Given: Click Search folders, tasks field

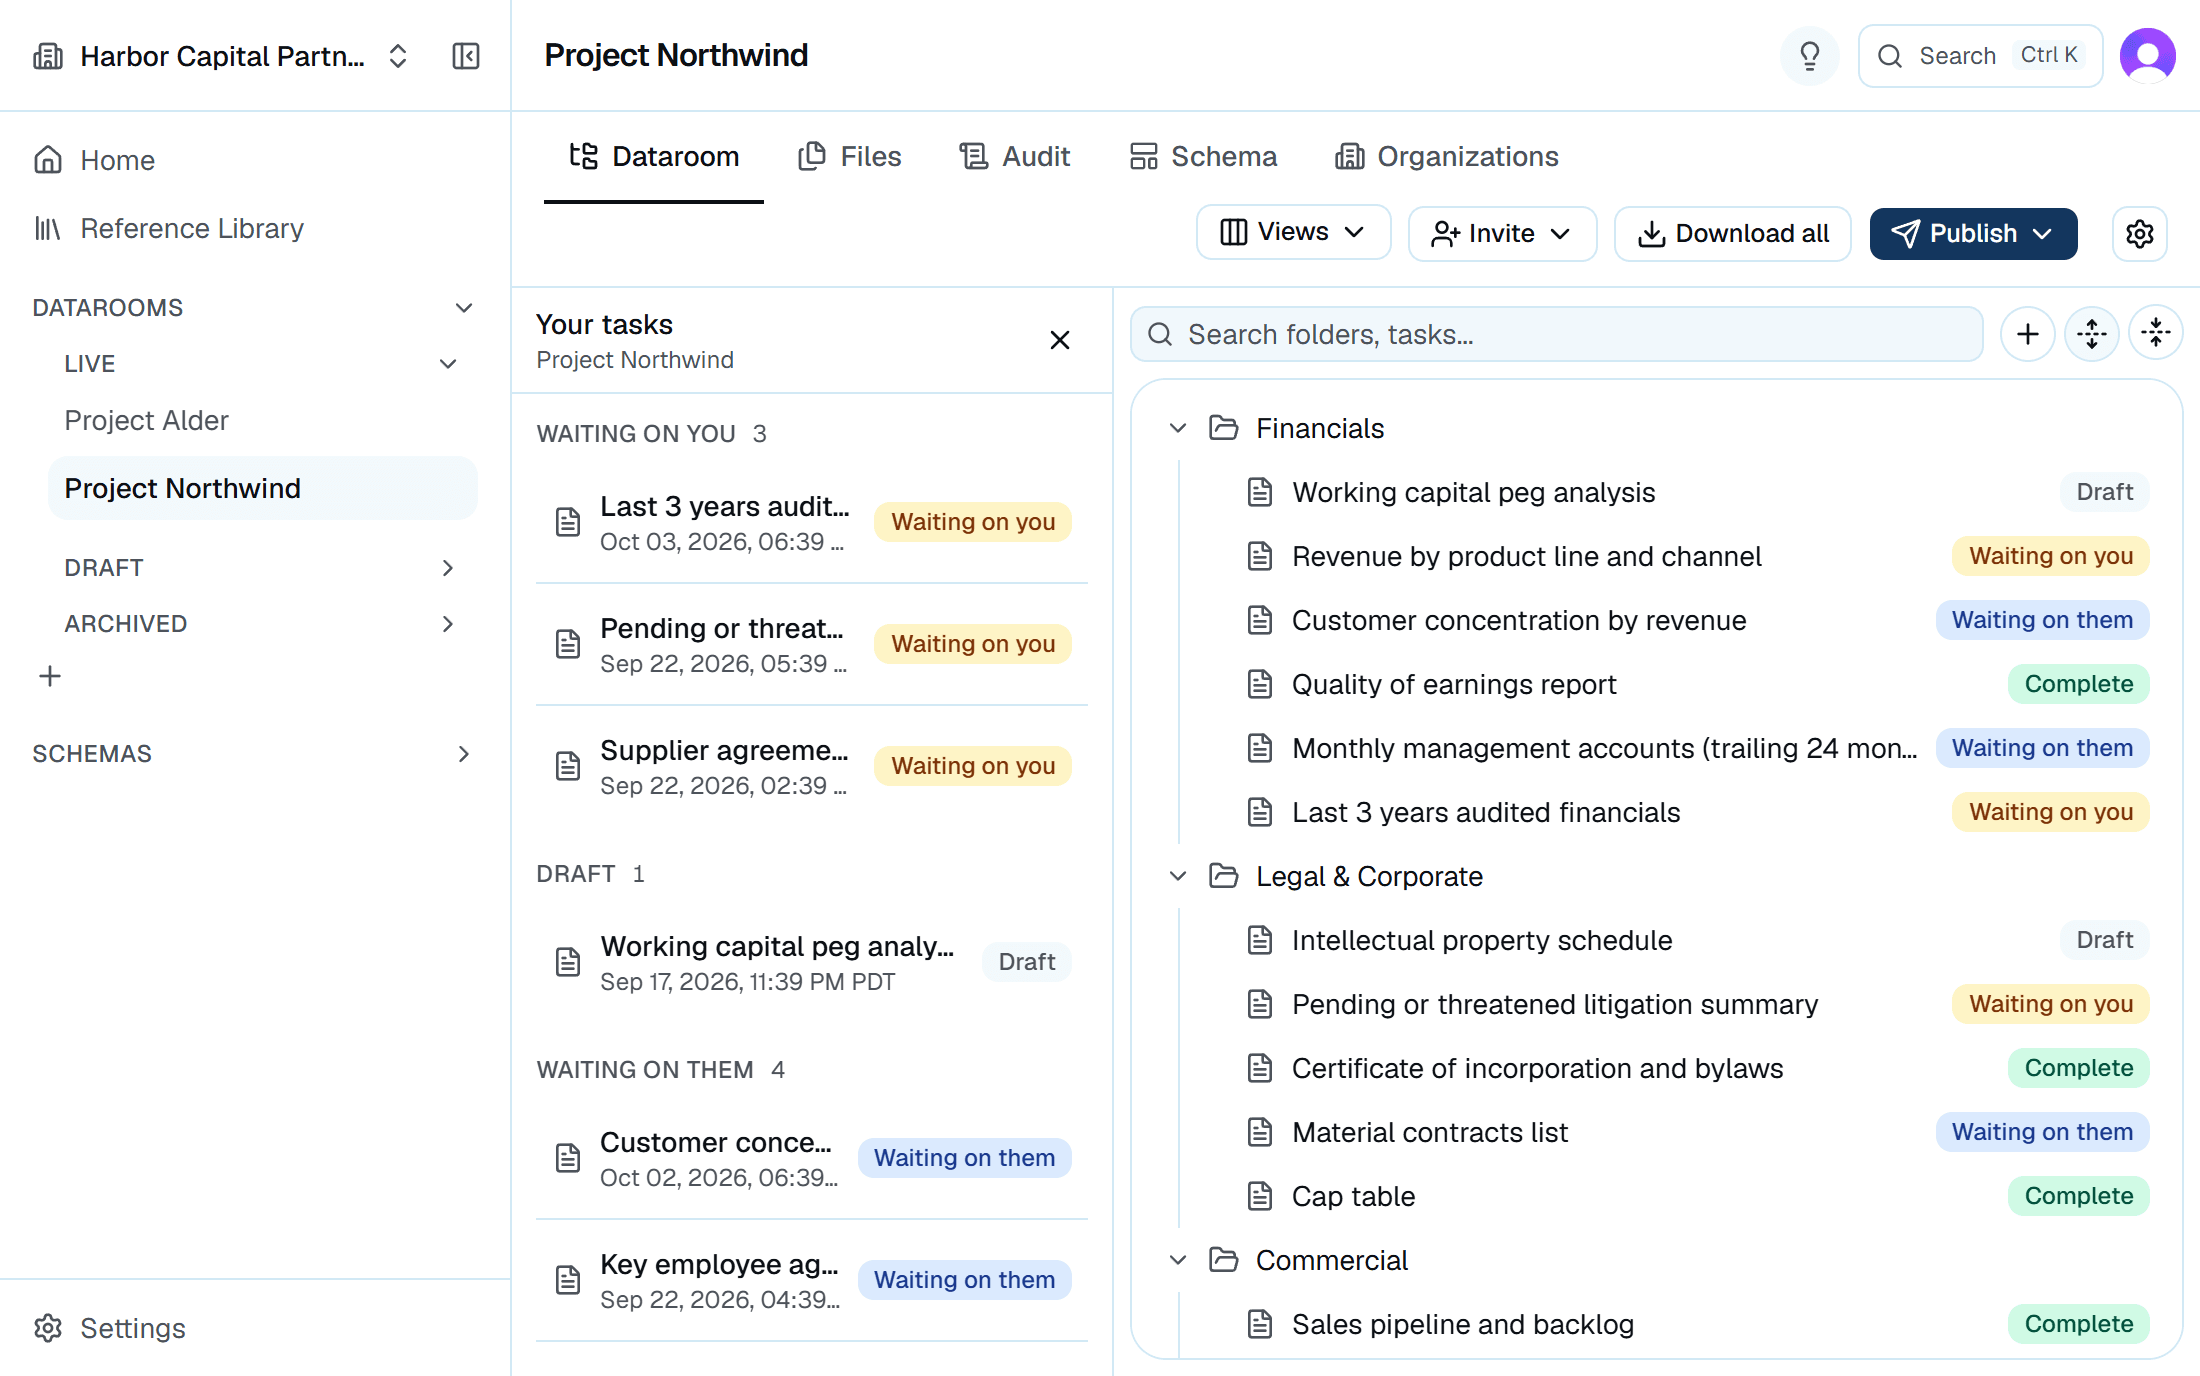Looking at the screenshot, I should point(1556,334).
